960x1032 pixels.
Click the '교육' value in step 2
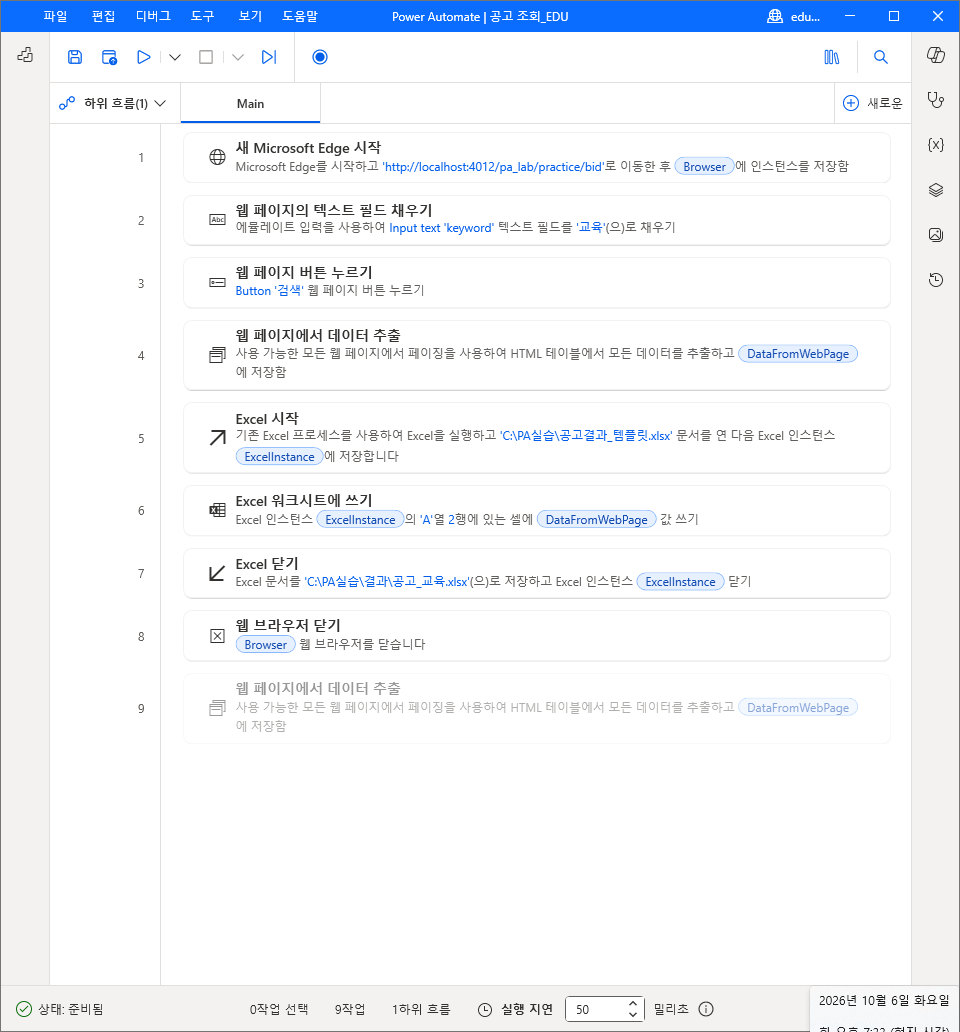tap(590, 228)
